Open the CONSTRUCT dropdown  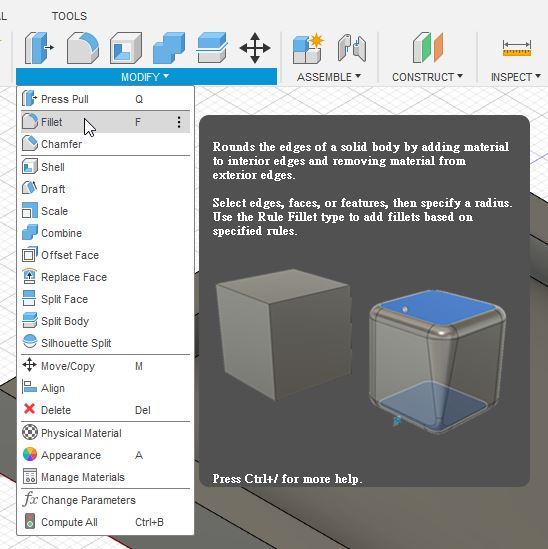pyautogui.click(x=427, y=77)
